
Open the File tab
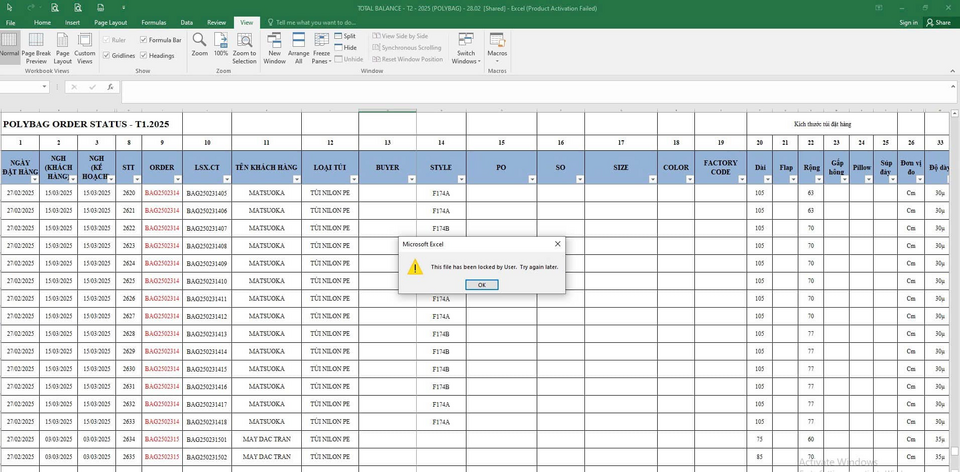click(10, 23)
